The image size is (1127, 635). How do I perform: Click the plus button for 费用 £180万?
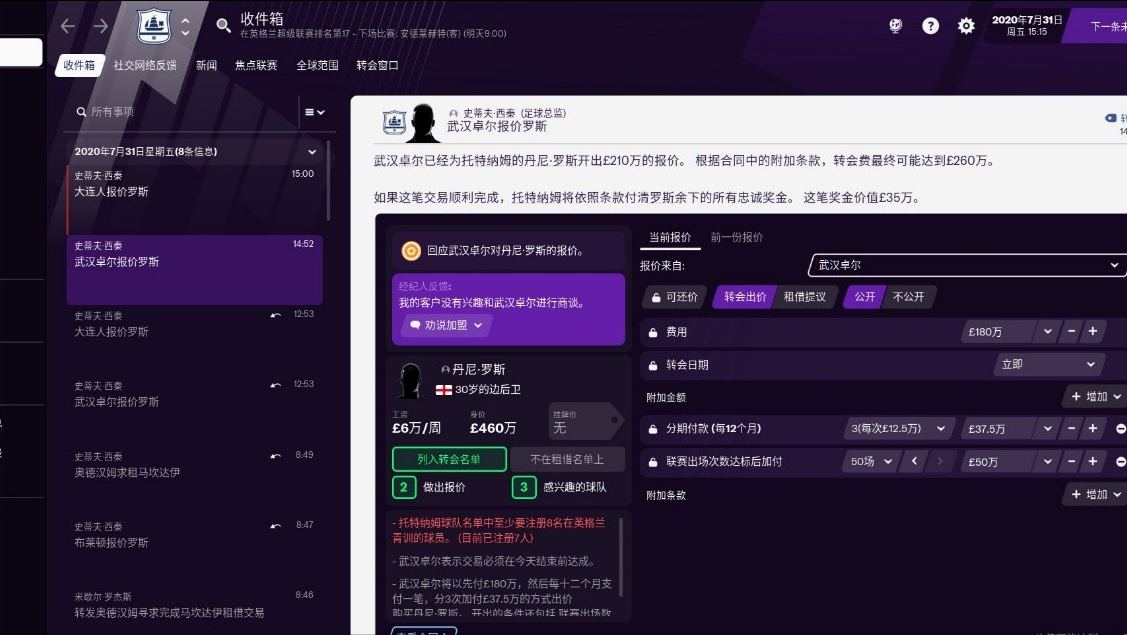coord(1092,332)
